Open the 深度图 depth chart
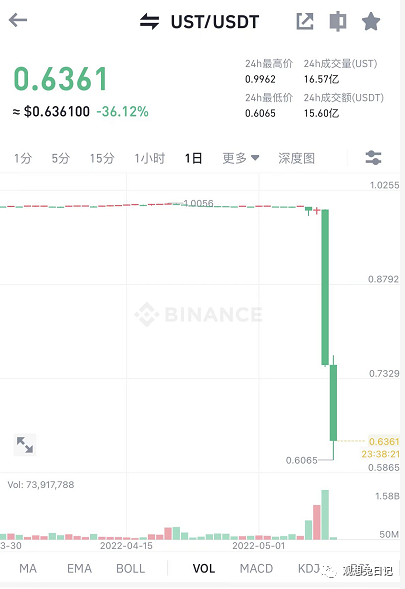 296,158
